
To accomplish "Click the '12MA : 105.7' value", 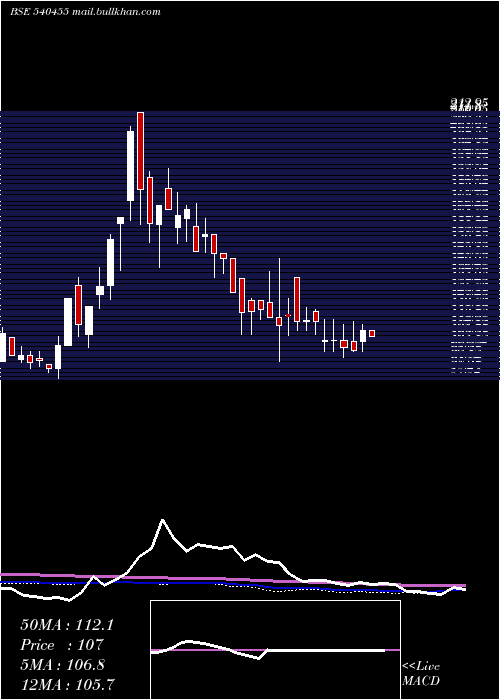I will click(x=67, y=684).
